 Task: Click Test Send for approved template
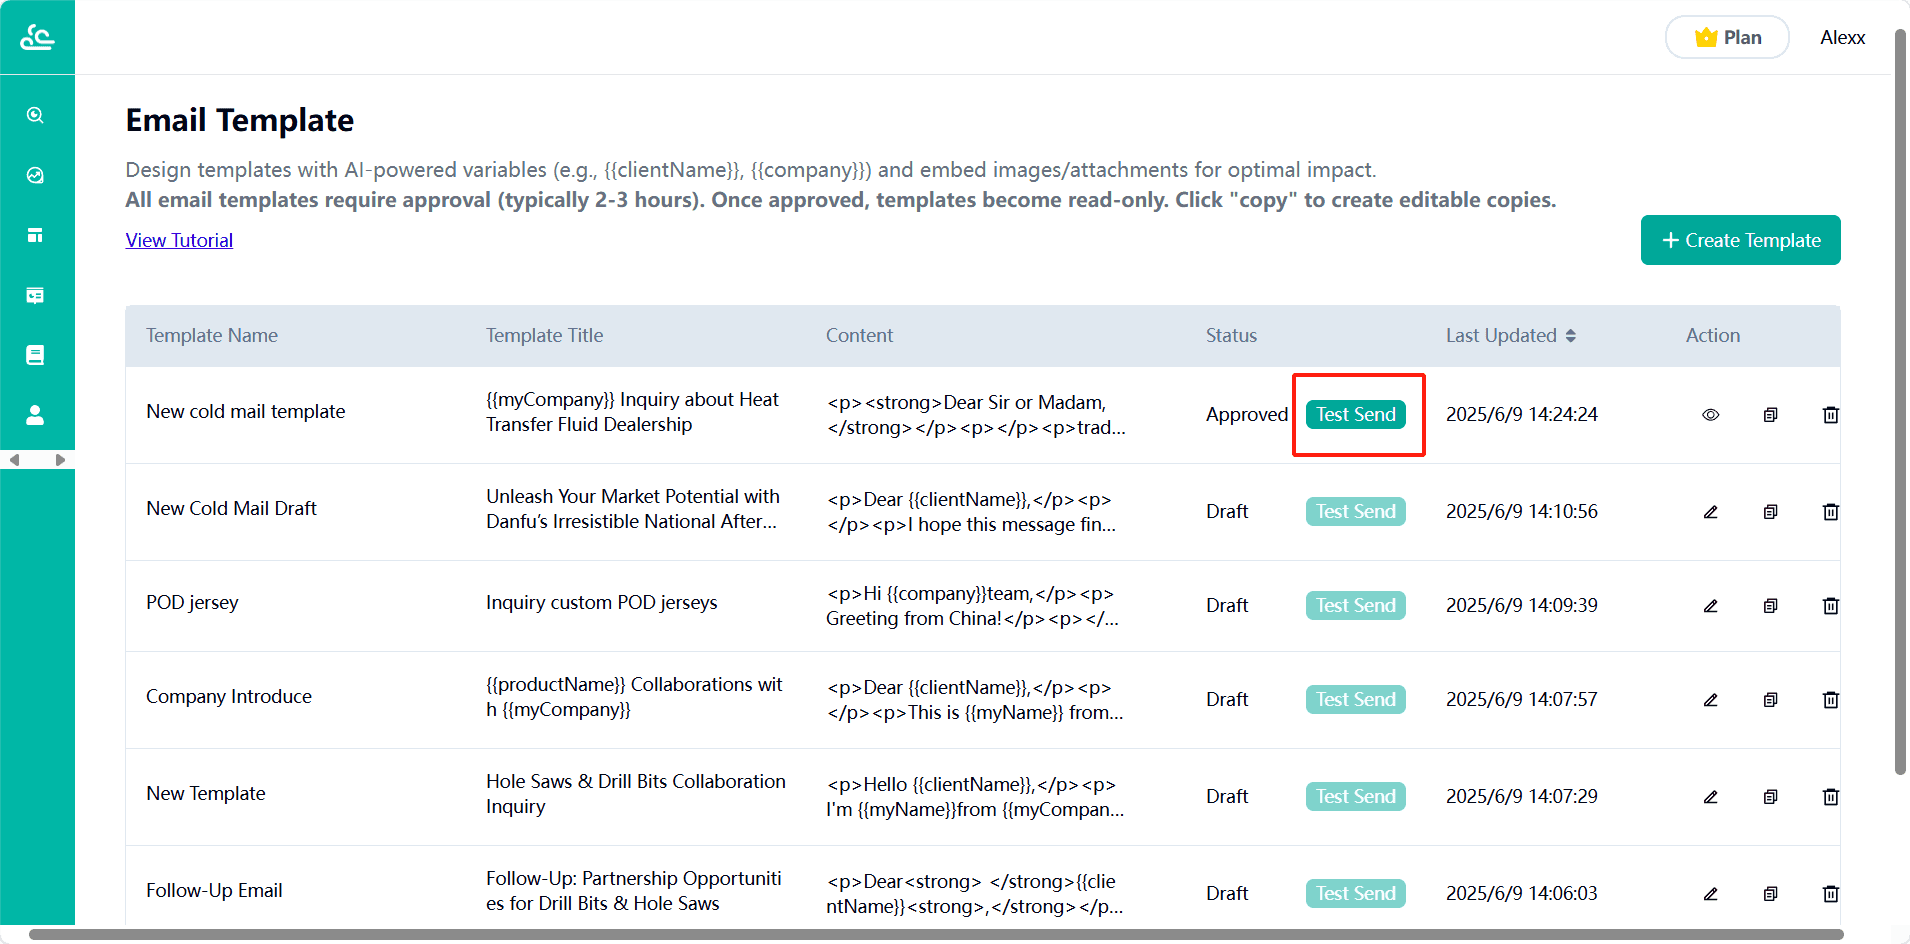[x=1356, y=415]
